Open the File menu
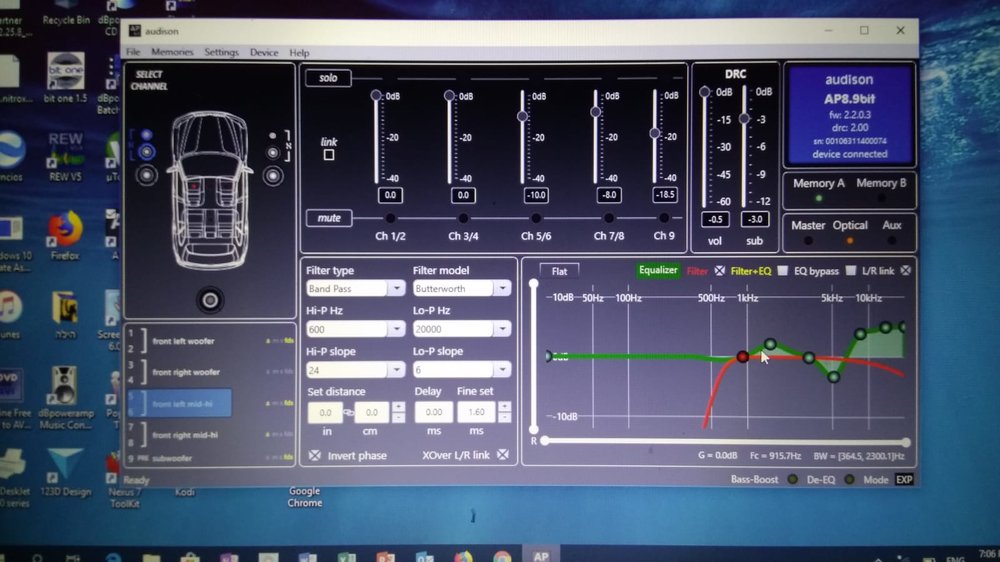The image size is (1000, 562). point(133,52)
